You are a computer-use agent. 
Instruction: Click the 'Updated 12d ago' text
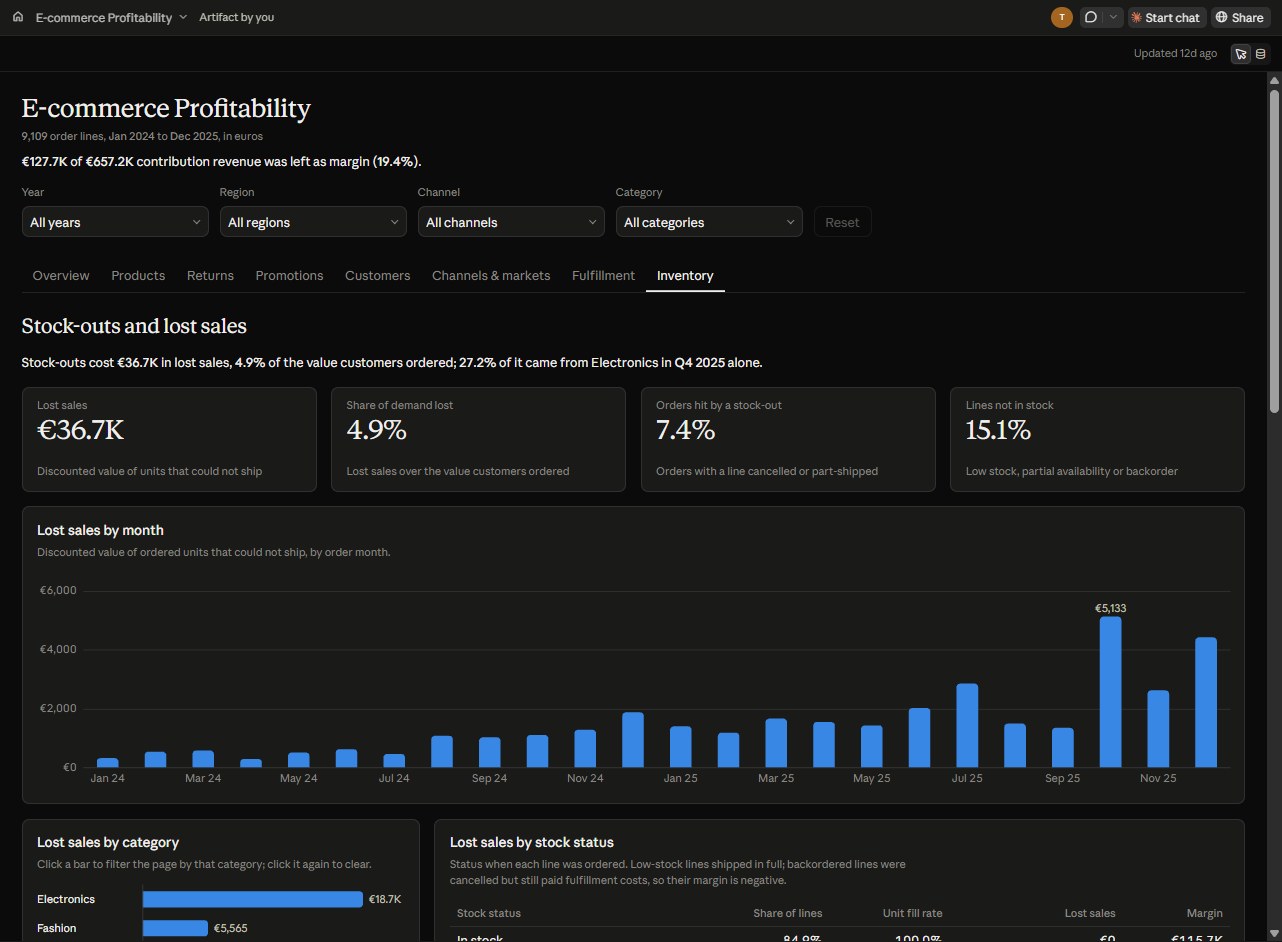point(1175,53)
